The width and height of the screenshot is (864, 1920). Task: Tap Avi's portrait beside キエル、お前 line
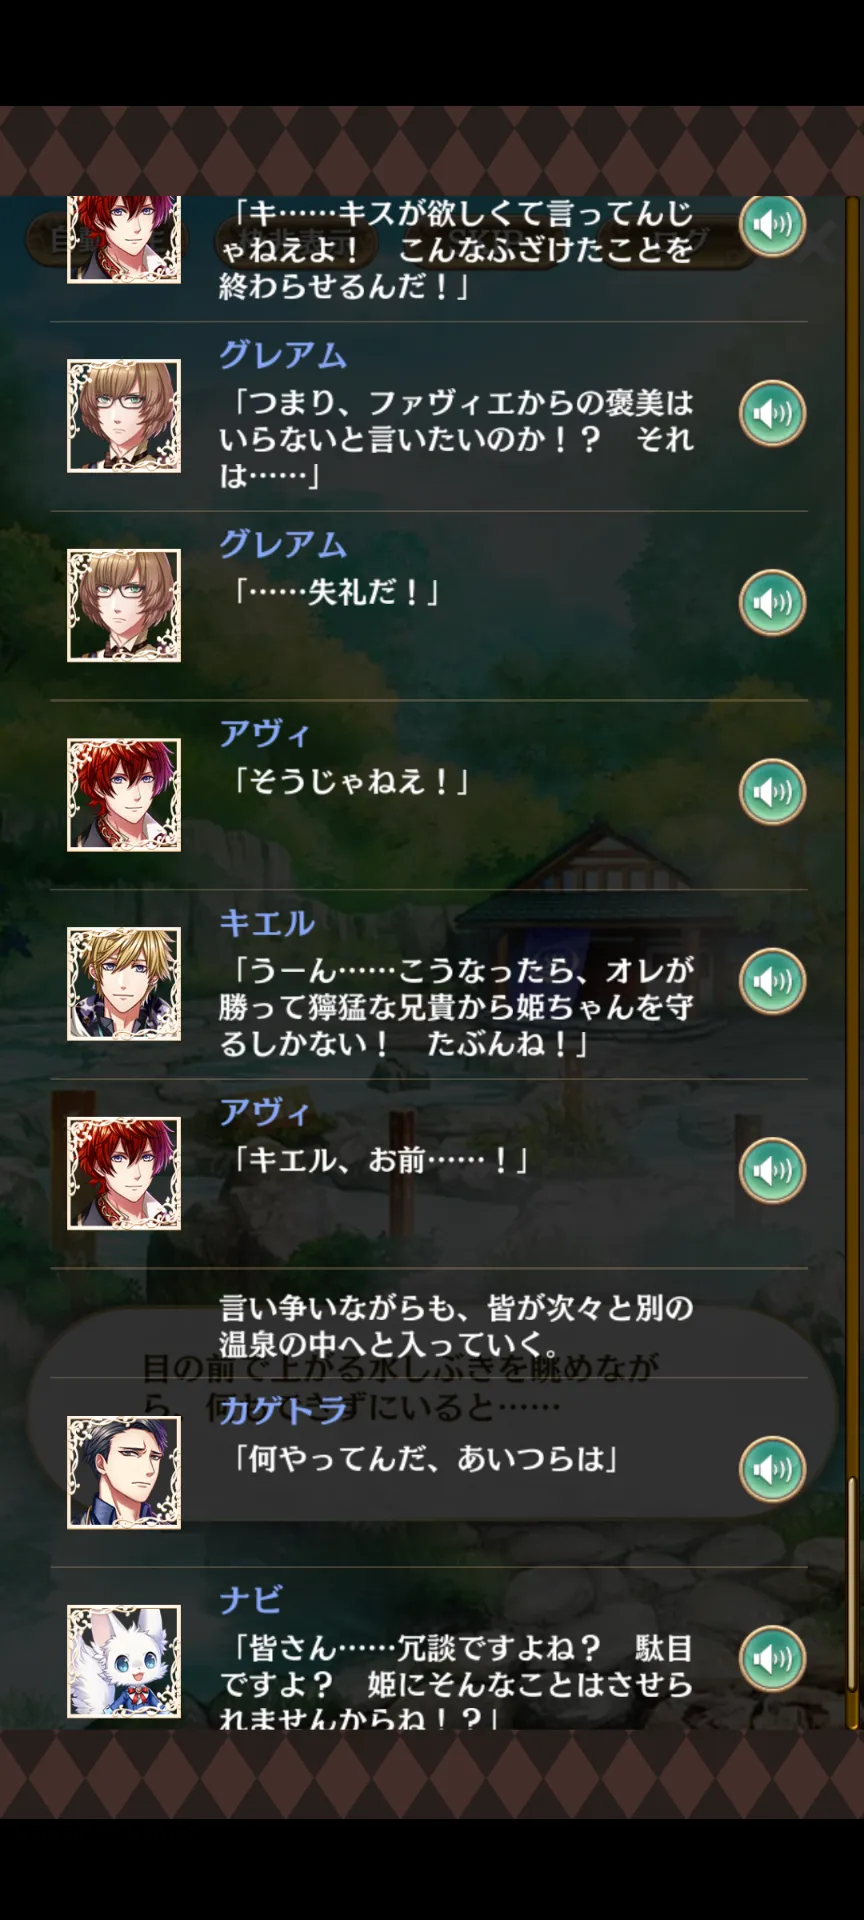click(124, 1173)
